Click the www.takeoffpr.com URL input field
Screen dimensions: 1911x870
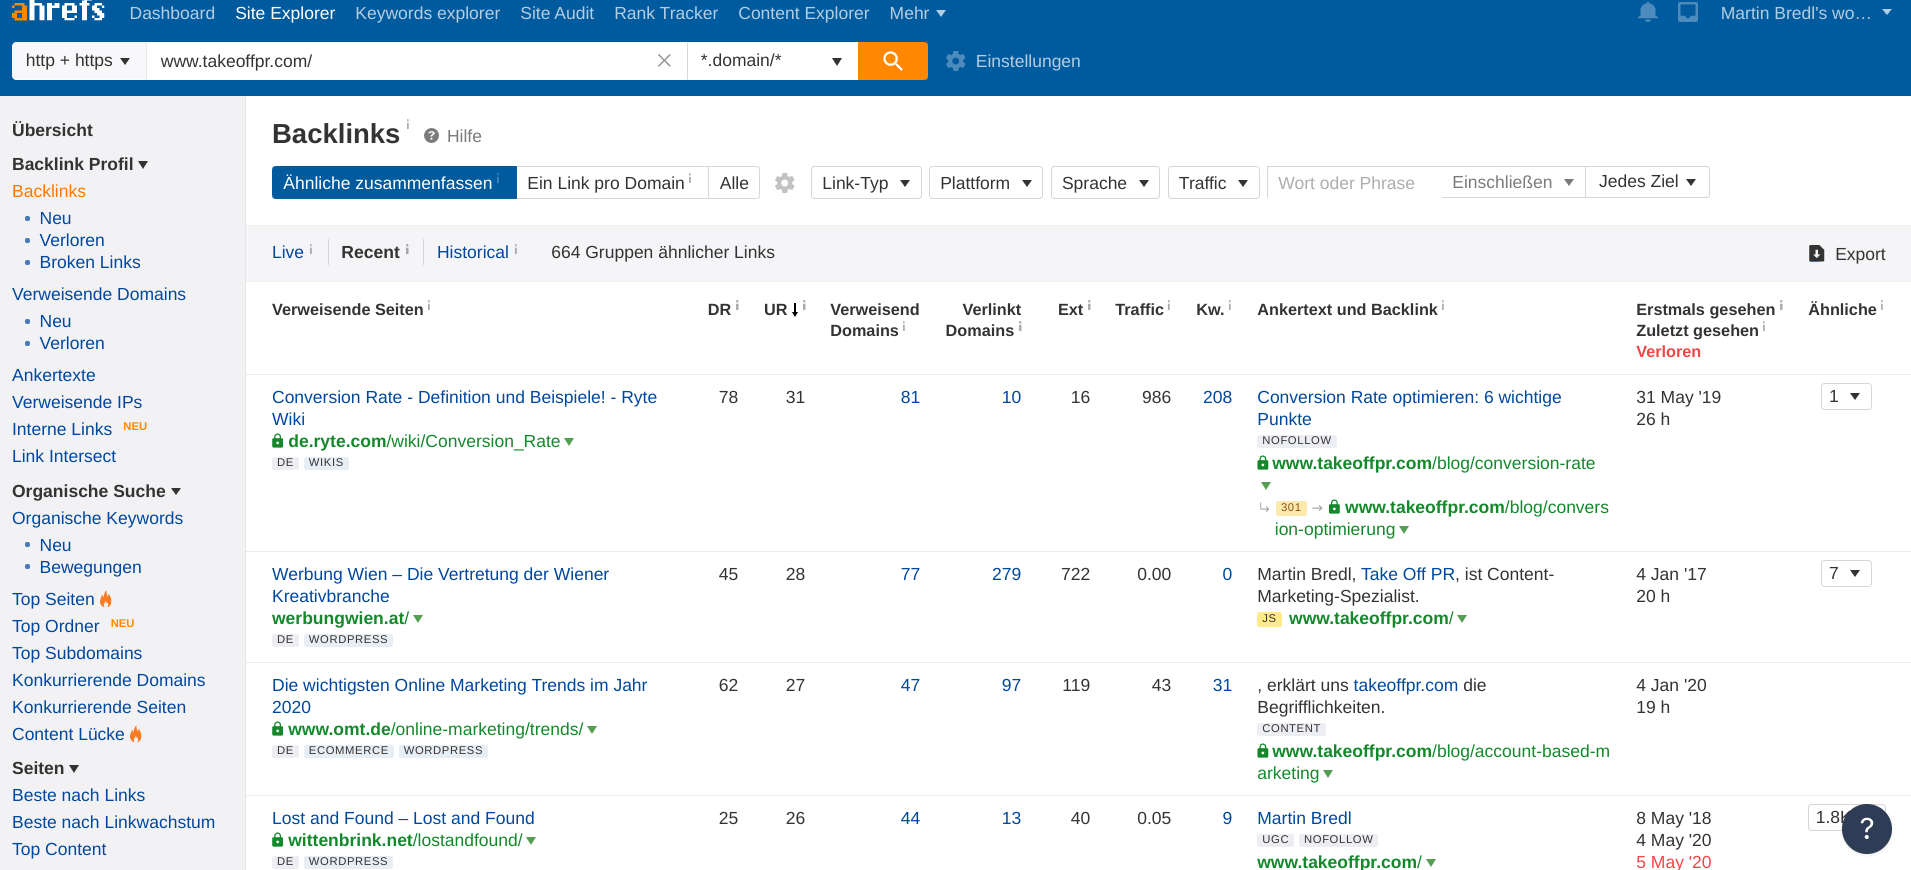pyautogui.click(x=400, y=61)
